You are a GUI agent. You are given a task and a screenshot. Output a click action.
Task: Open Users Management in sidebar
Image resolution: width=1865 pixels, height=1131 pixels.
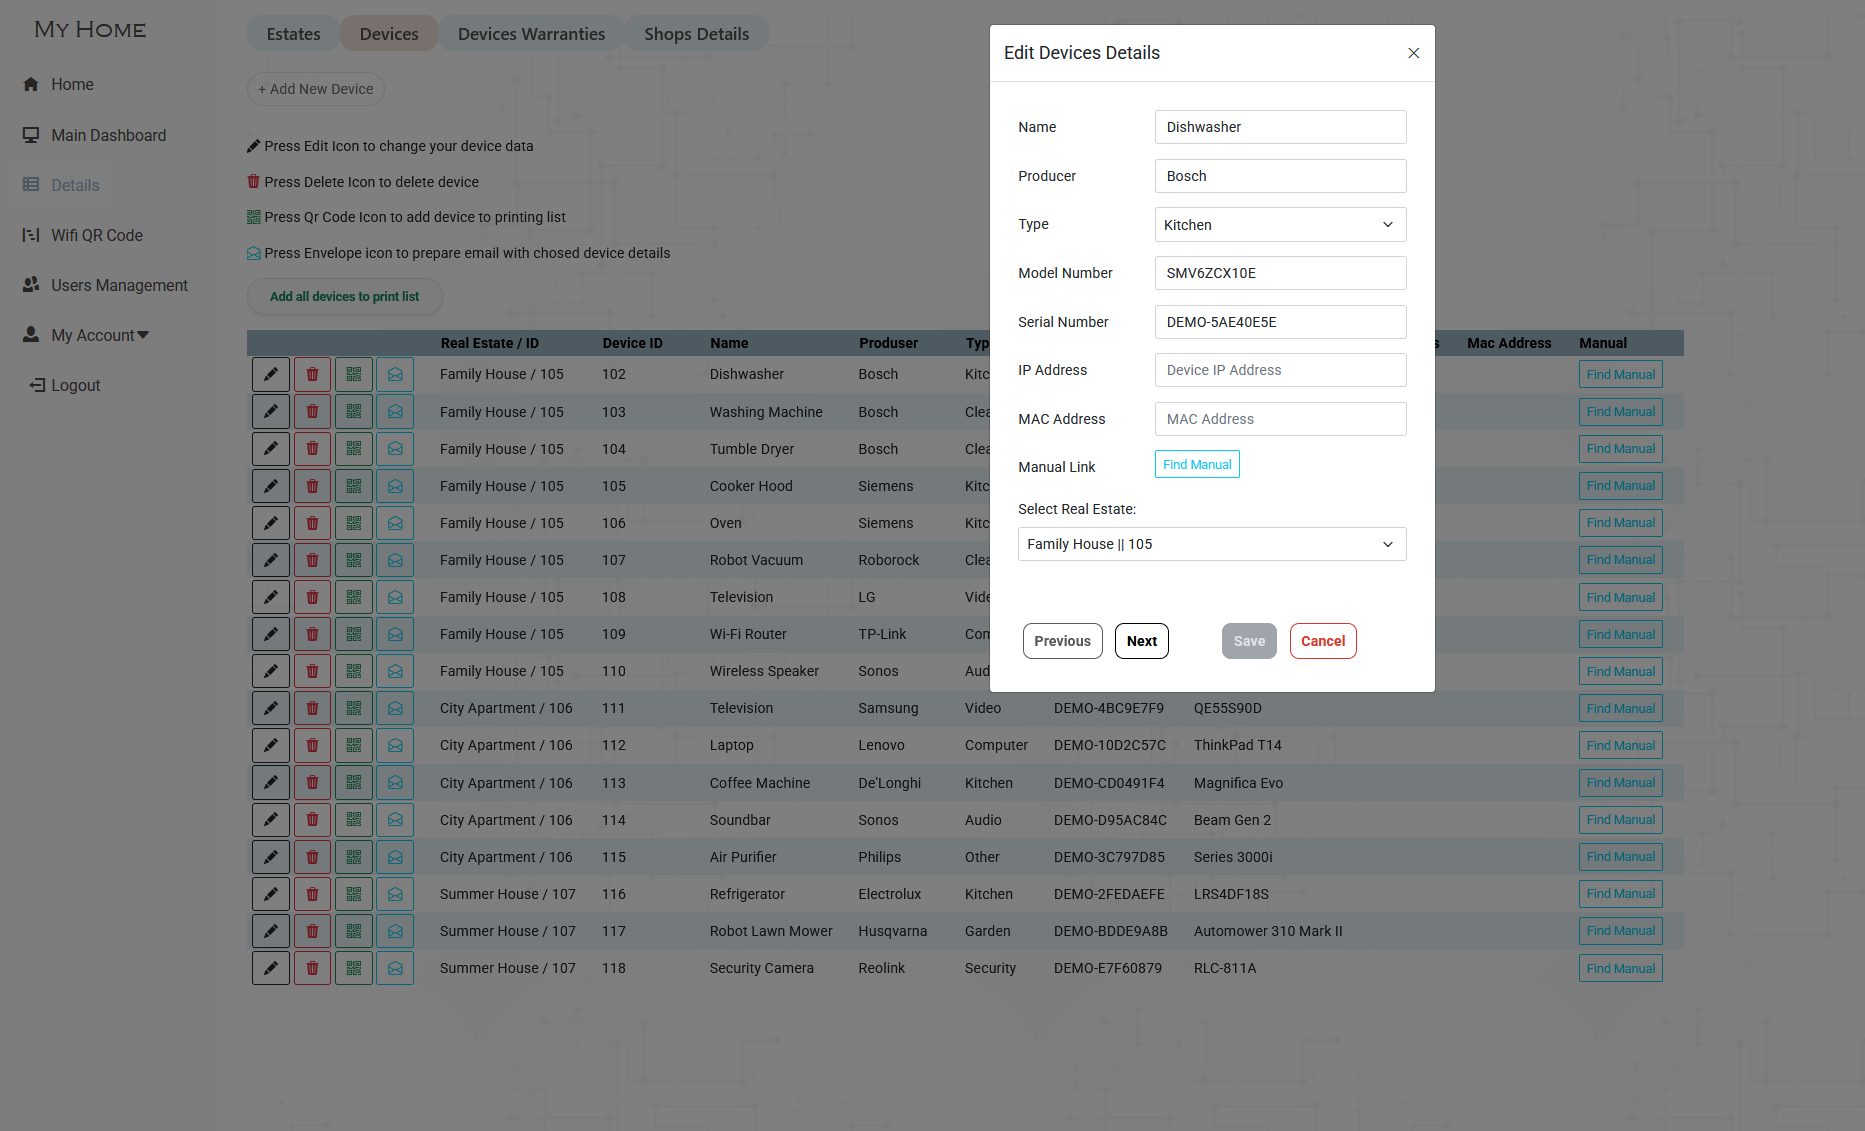tap(105, 285)
